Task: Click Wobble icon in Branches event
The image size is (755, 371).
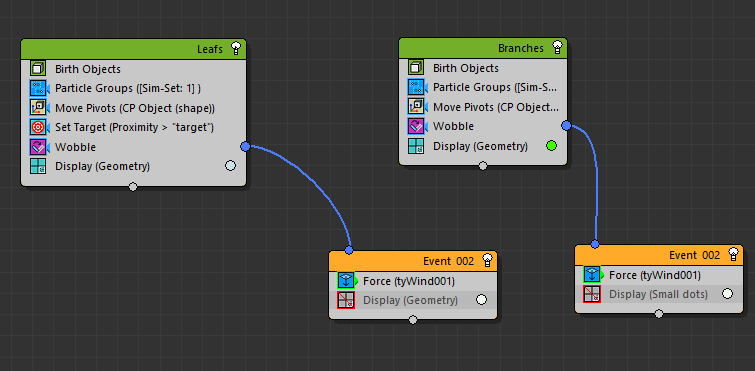Action: click(416, 126)
